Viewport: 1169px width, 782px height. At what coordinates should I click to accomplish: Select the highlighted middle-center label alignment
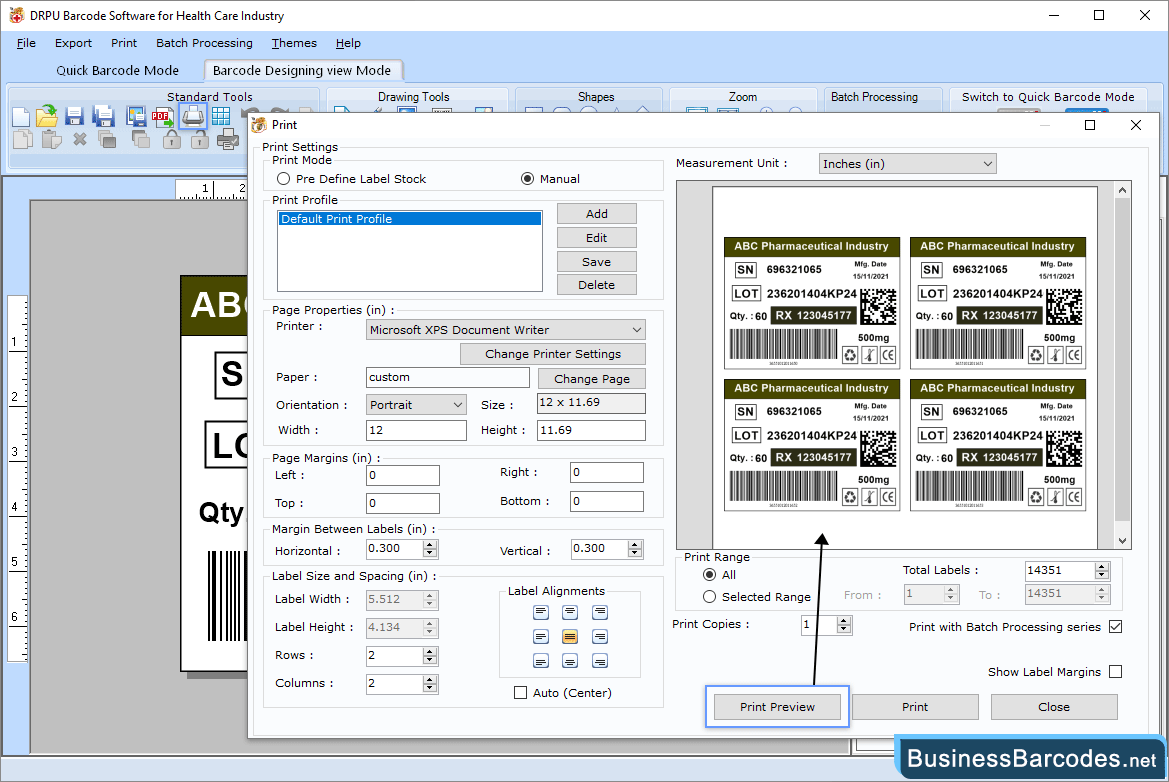tap(570, 637)
